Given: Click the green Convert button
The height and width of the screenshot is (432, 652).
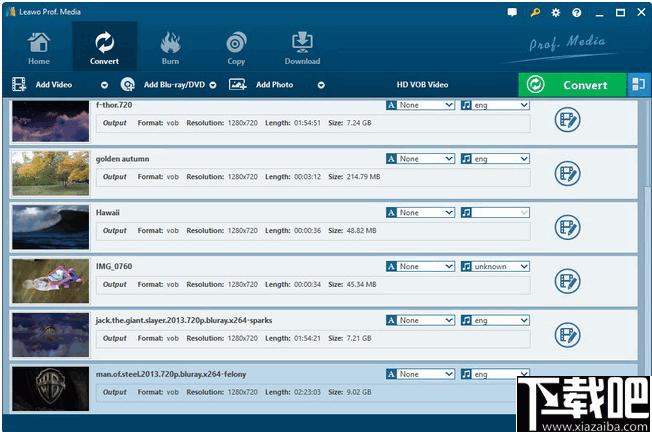Looking at the screenshot, I should tap(572, 85).
